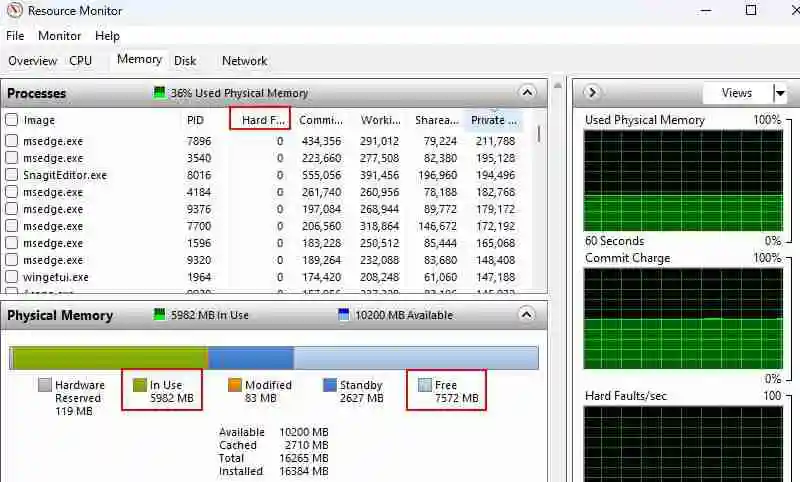Check the msedge.exe PID 4184 checkbox
The height and width of the screenshot is (482, 800).
11,192
